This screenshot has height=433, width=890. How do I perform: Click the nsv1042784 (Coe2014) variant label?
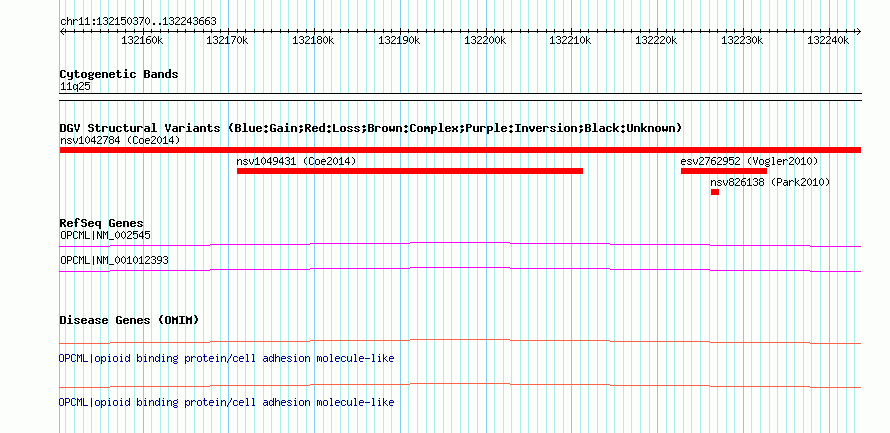pos(120,140)
